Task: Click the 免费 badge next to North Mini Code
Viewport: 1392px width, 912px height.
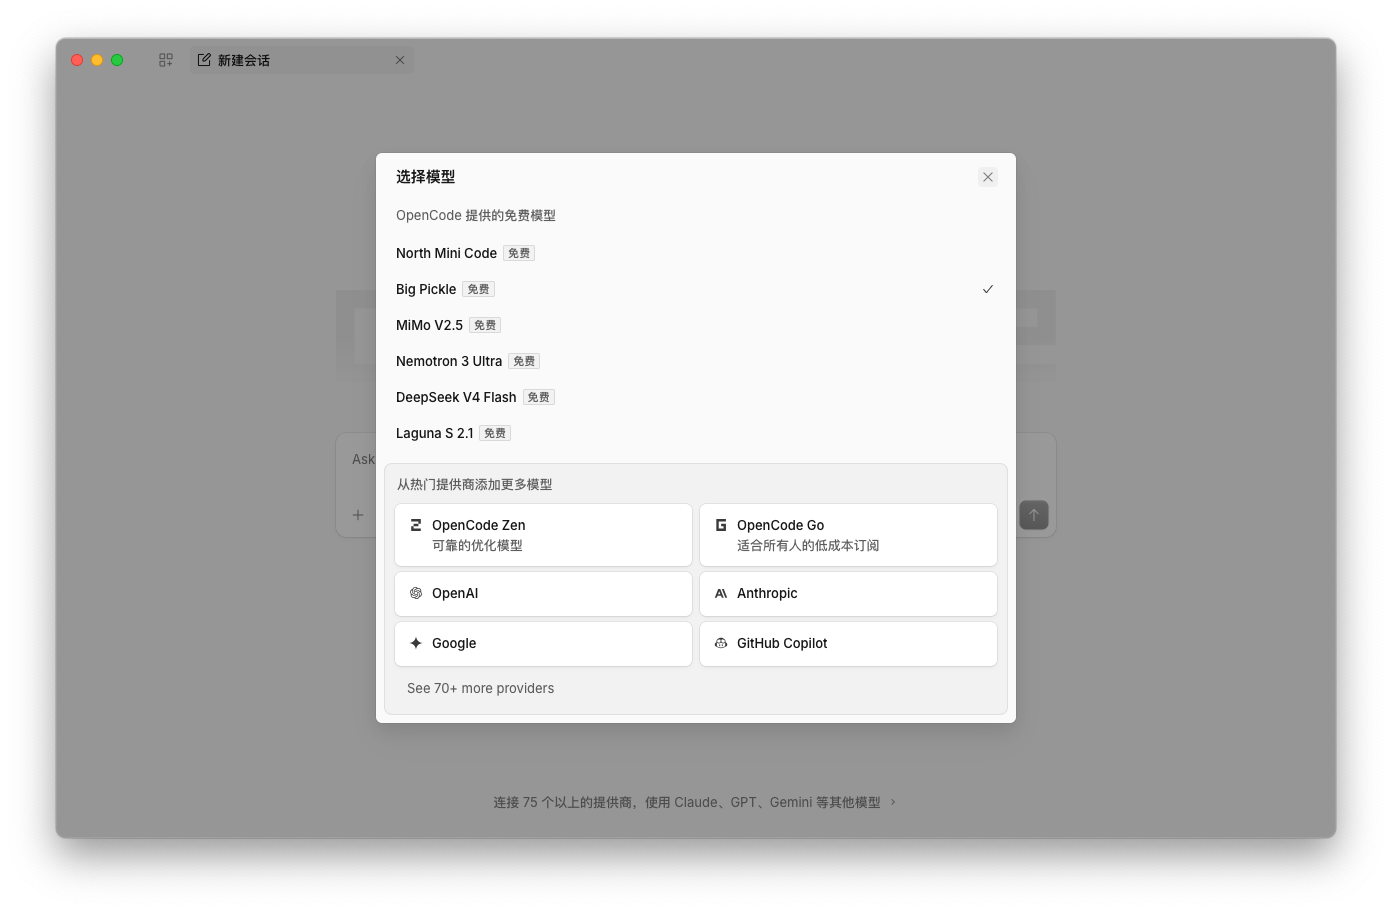Action: coord(519,253)
